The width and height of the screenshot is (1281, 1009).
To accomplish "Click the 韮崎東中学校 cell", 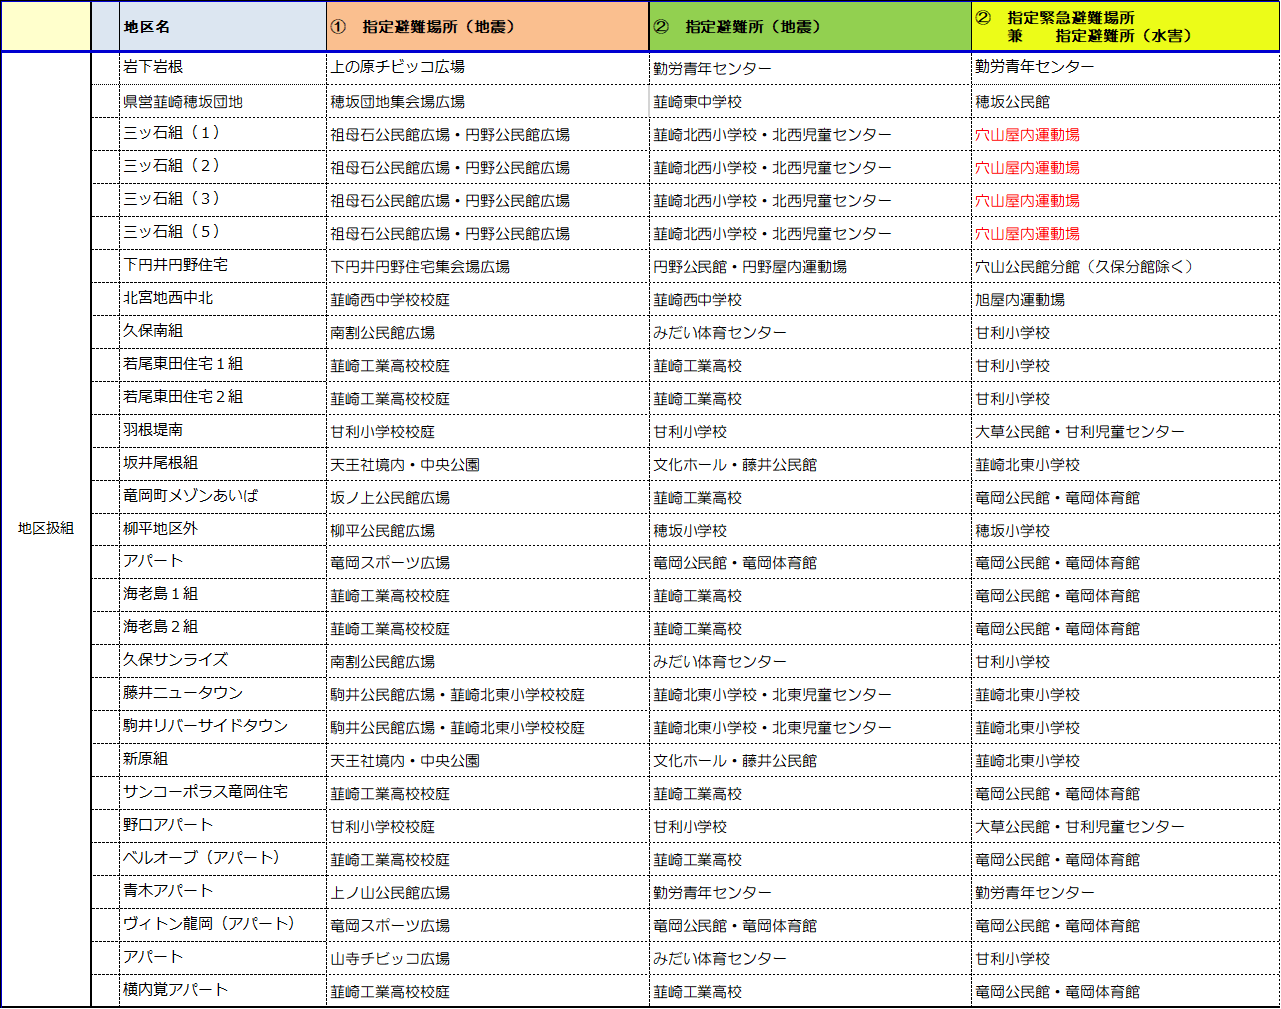I will (810, 101).
